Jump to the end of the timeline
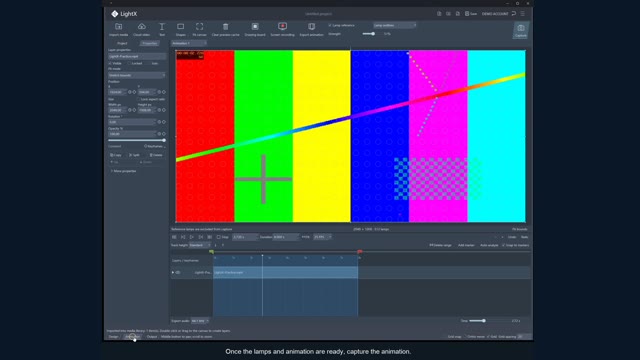 (x=210, y=237)
